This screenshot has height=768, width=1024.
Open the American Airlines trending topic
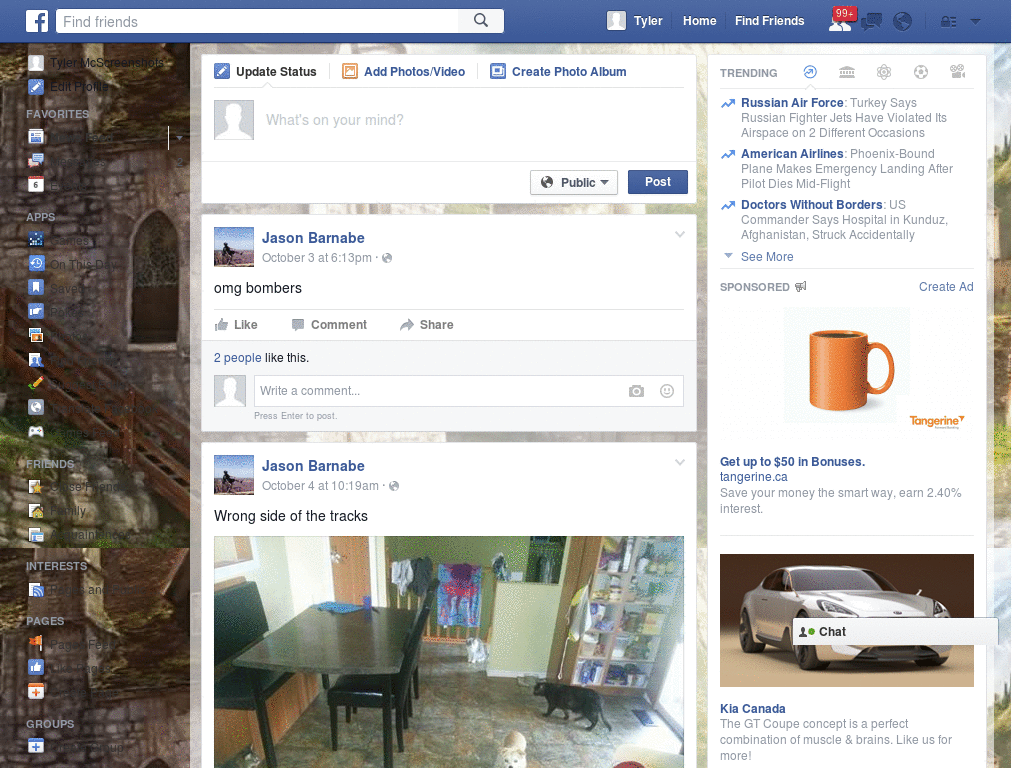792,153
